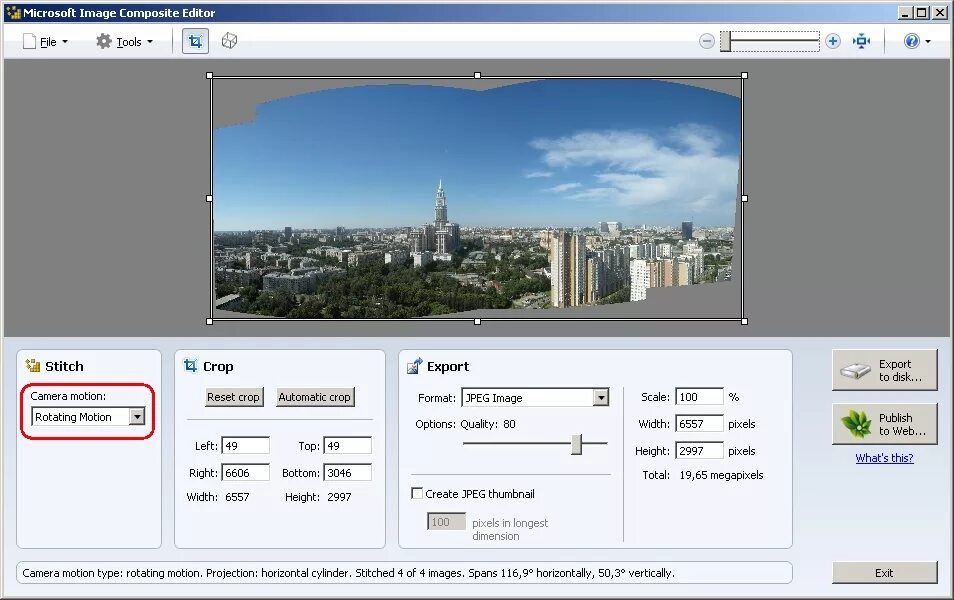Click the Automatic crop button
This screenshot has width=954, height=600.
pos(315,397)
